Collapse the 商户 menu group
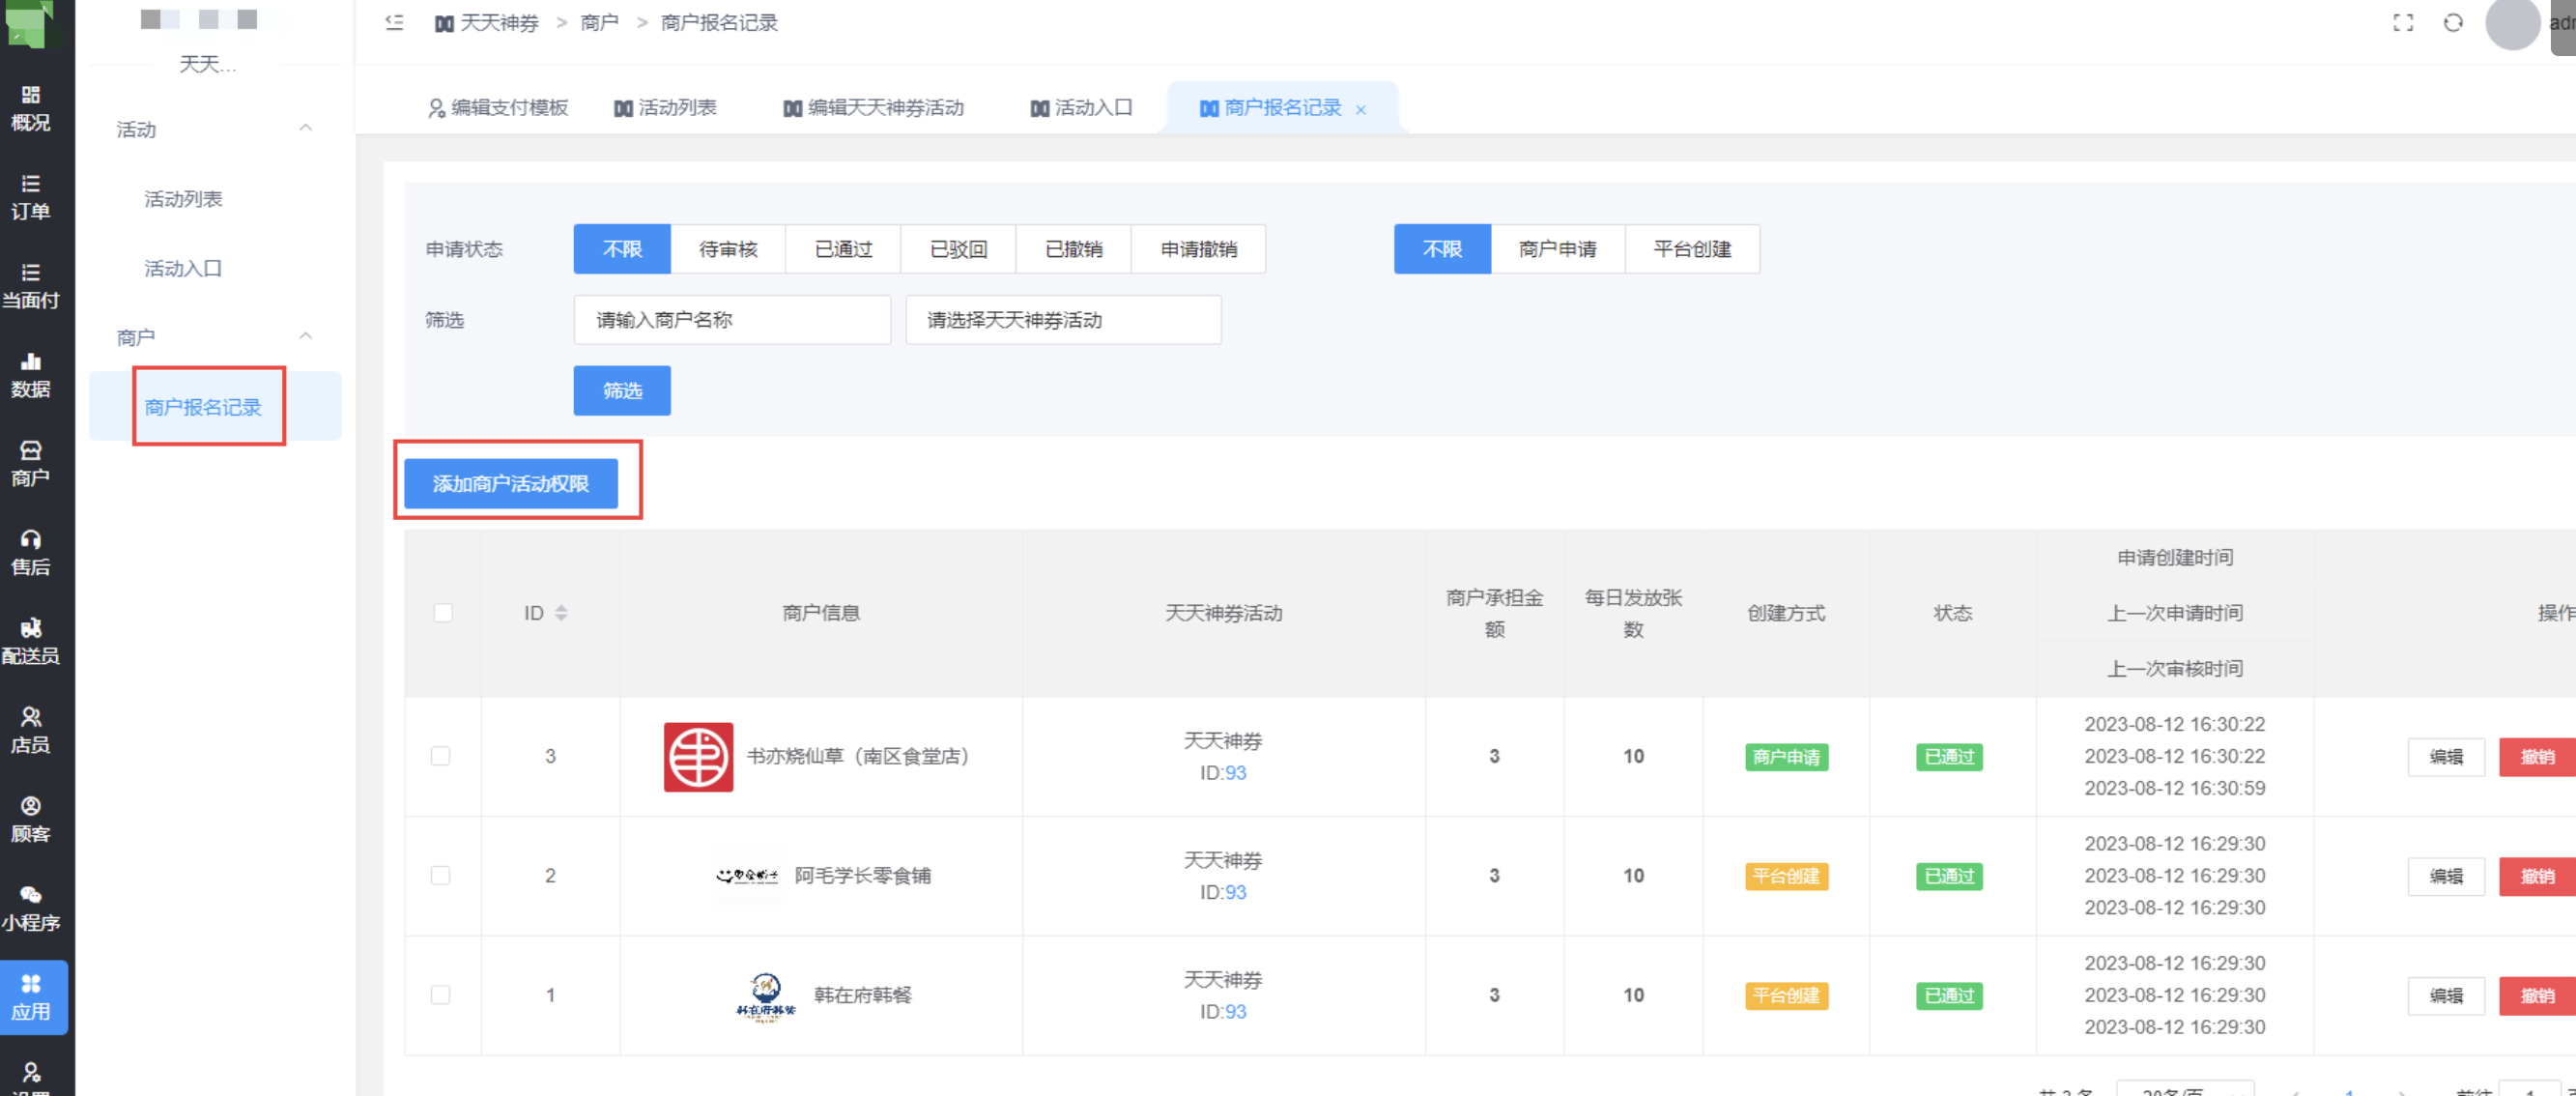 tap(306, 336)
